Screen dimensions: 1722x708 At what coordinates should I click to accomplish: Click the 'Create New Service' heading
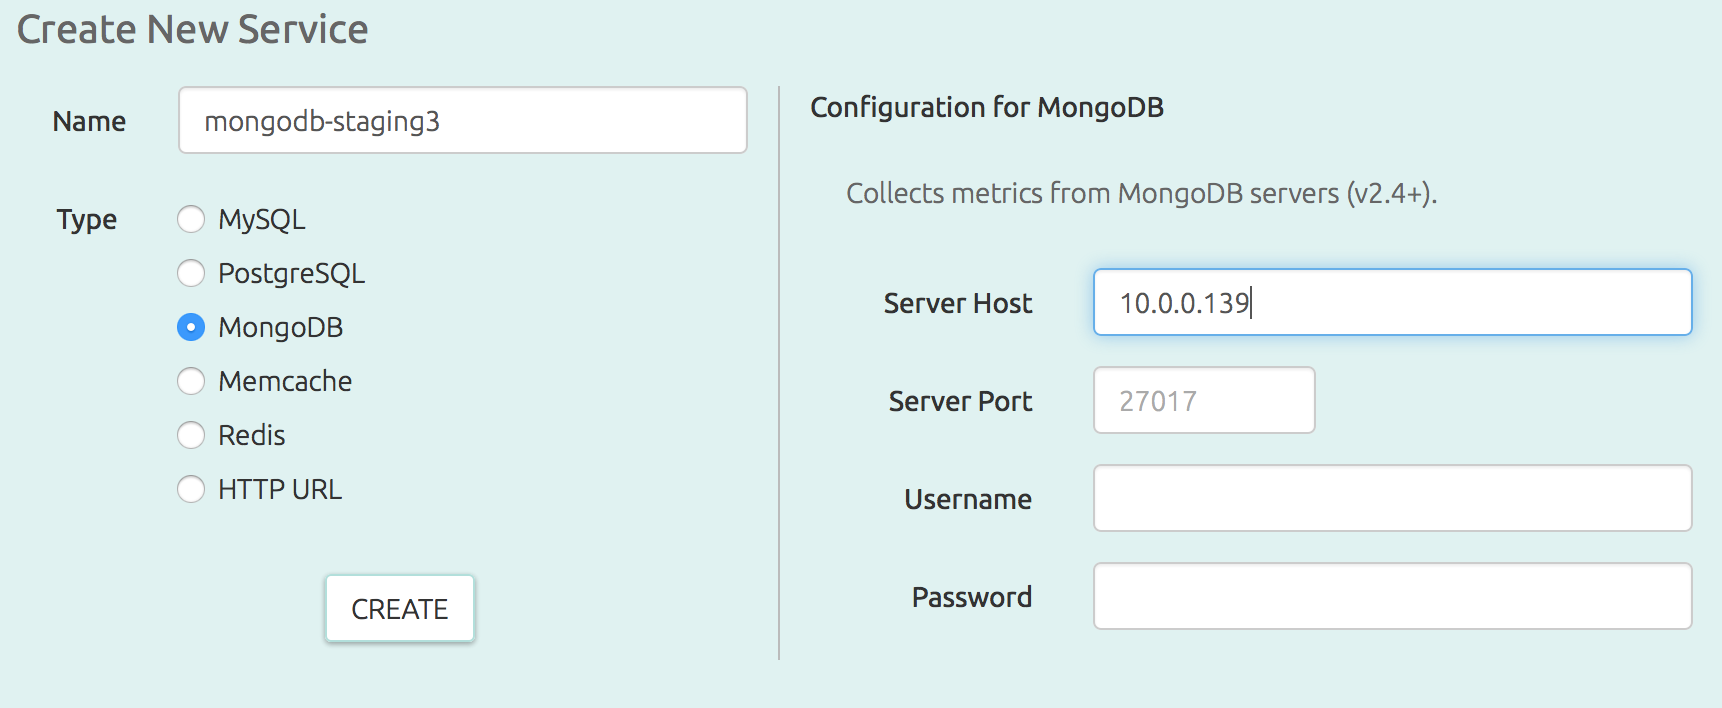pos(193,29)
